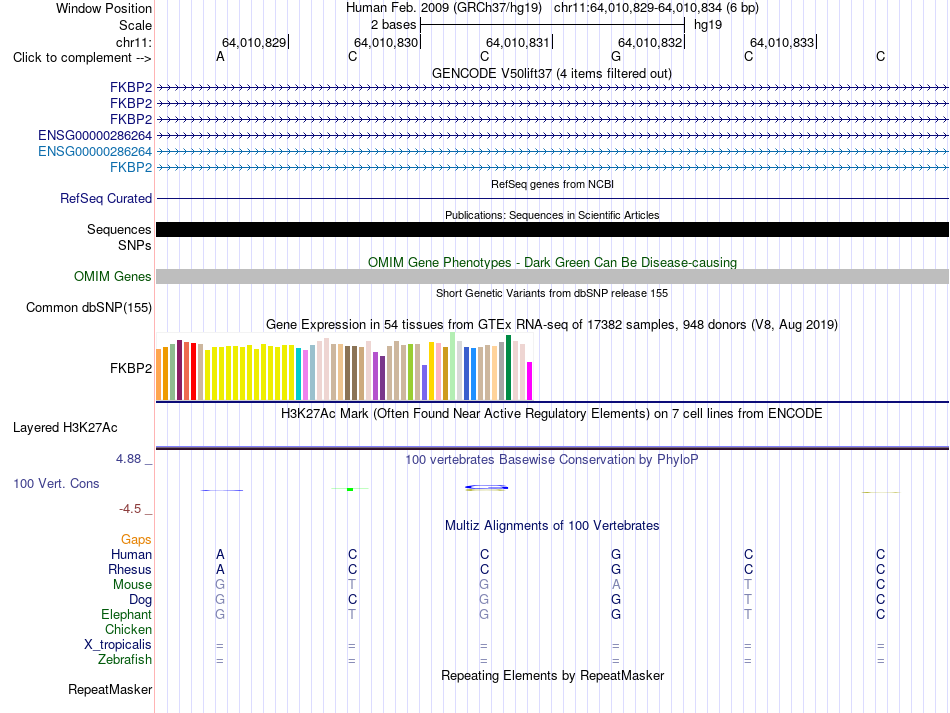
Task: Select the 'Human' species label
Action: click(x=131, y=554)
